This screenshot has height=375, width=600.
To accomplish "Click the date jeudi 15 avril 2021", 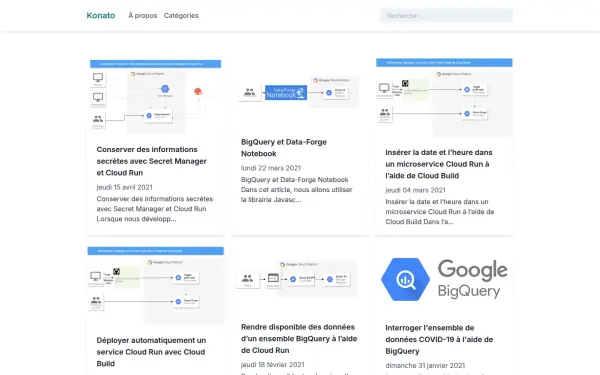I will pyautogui.click(x=124, y=187).
